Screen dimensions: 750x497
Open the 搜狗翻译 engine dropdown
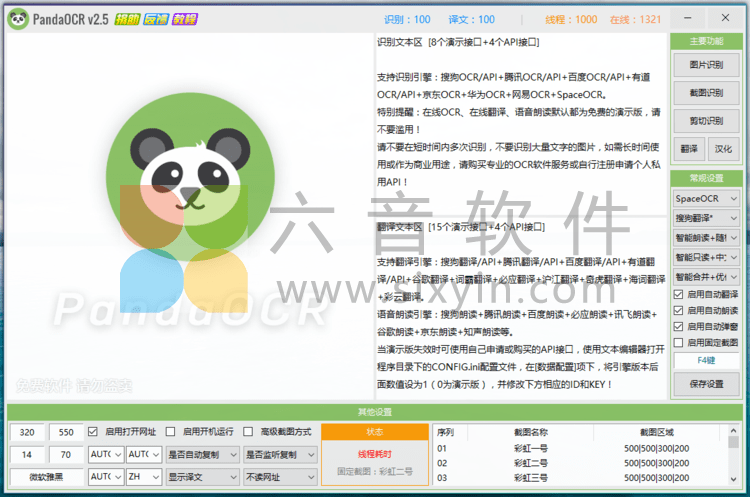click(x=706, y=218)
